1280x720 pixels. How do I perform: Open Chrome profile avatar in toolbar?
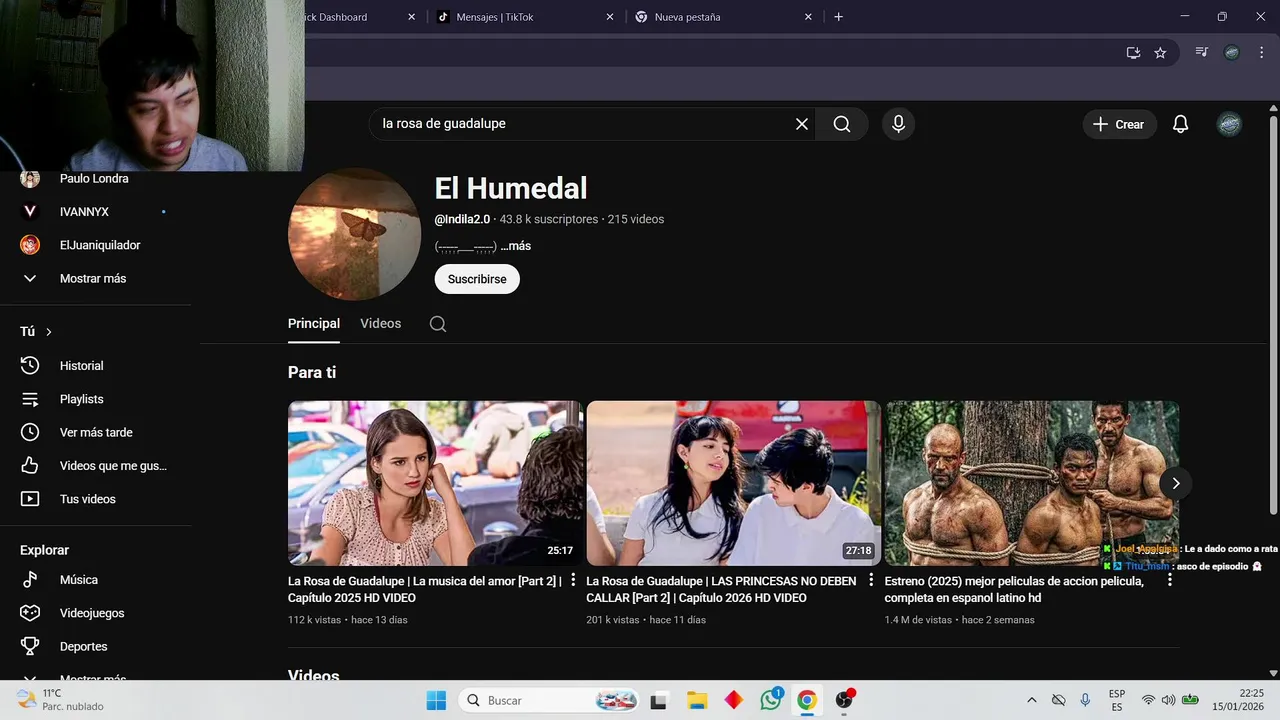pos(1232,52)
